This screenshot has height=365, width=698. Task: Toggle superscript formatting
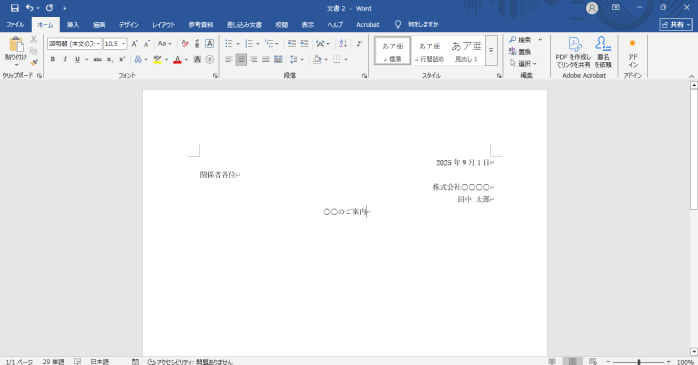point(122,59)
